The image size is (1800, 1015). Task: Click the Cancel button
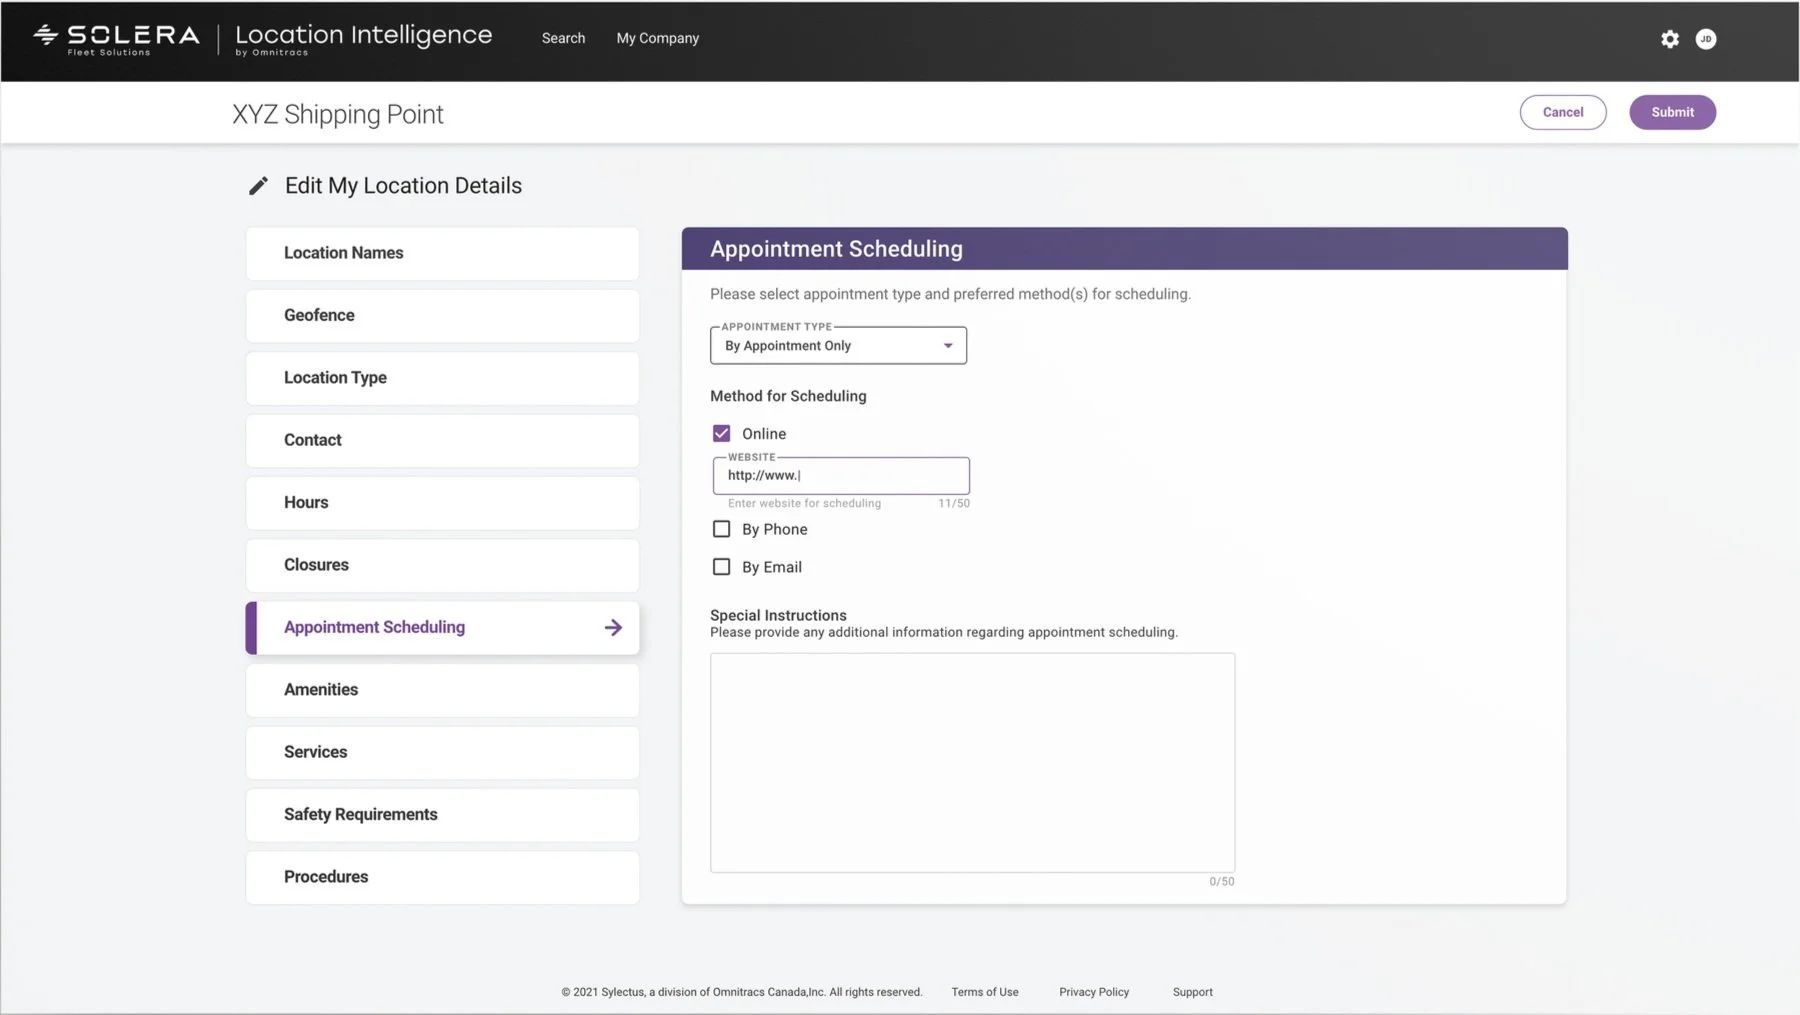coord(1563,112)
